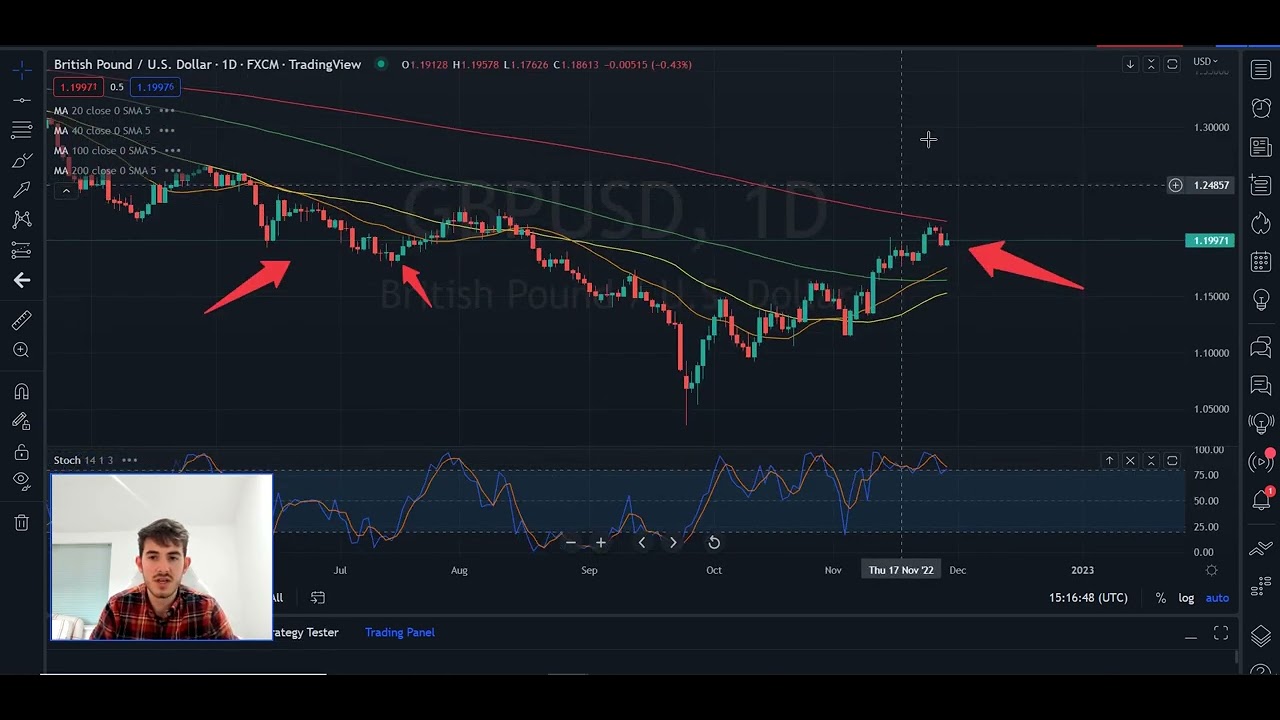1280x720 pixels.
Task: Open the alerts clock panel
Action: [x=1260, y=108]
